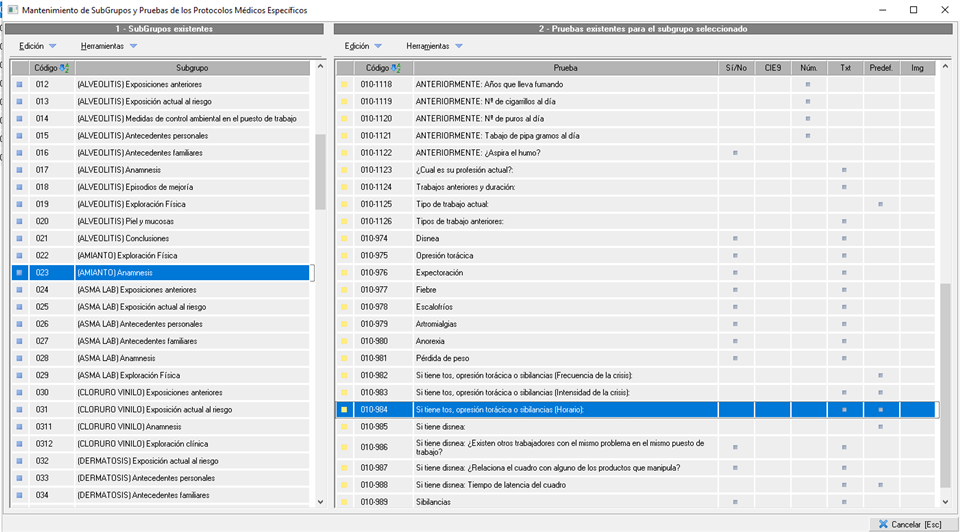
Task: Click the blue icon beside subgroup 030
Action: point(20,393)
